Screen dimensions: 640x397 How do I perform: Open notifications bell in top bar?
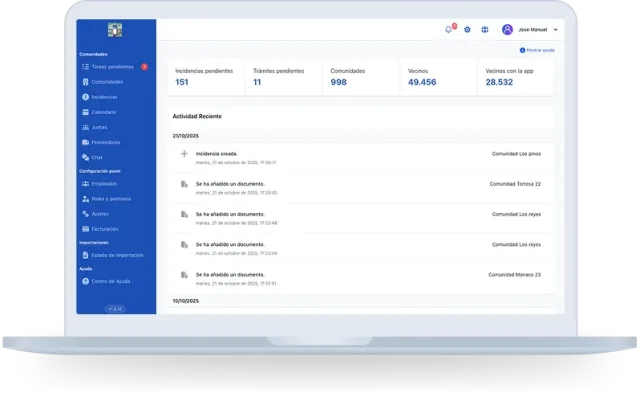tap(449, 29)
